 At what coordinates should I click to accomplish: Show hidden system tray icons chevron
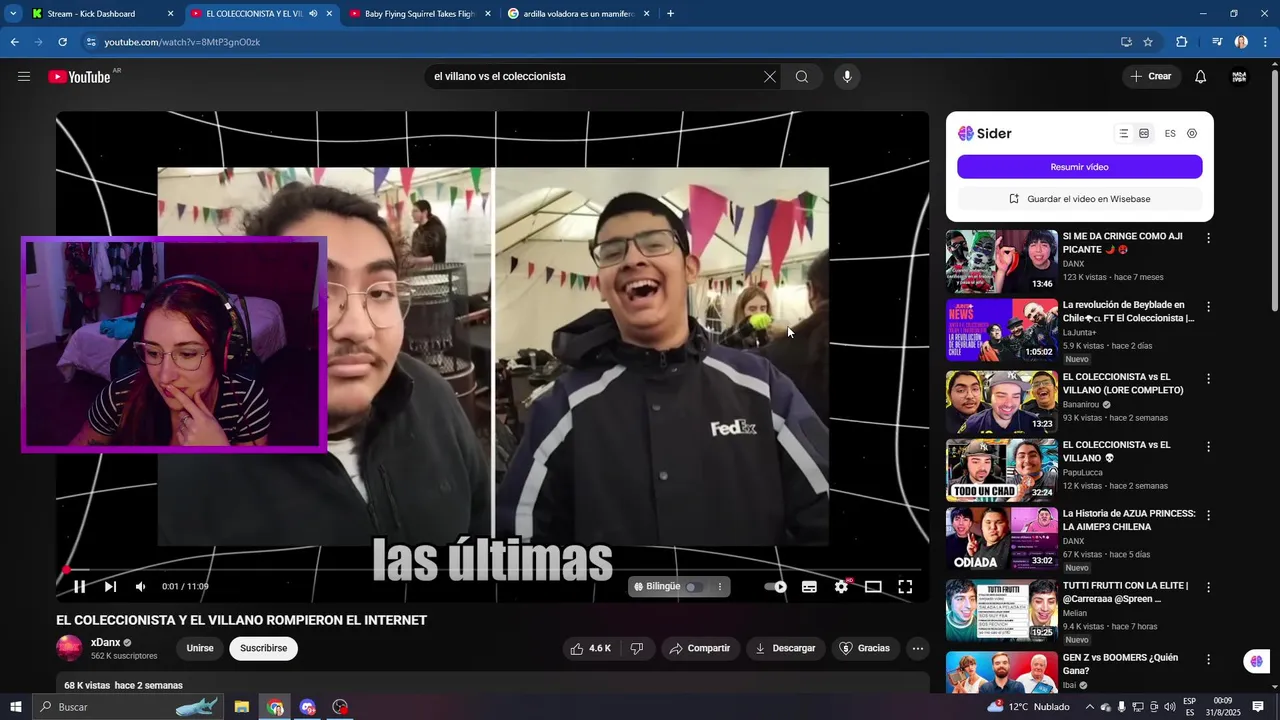click(1090, 707)
